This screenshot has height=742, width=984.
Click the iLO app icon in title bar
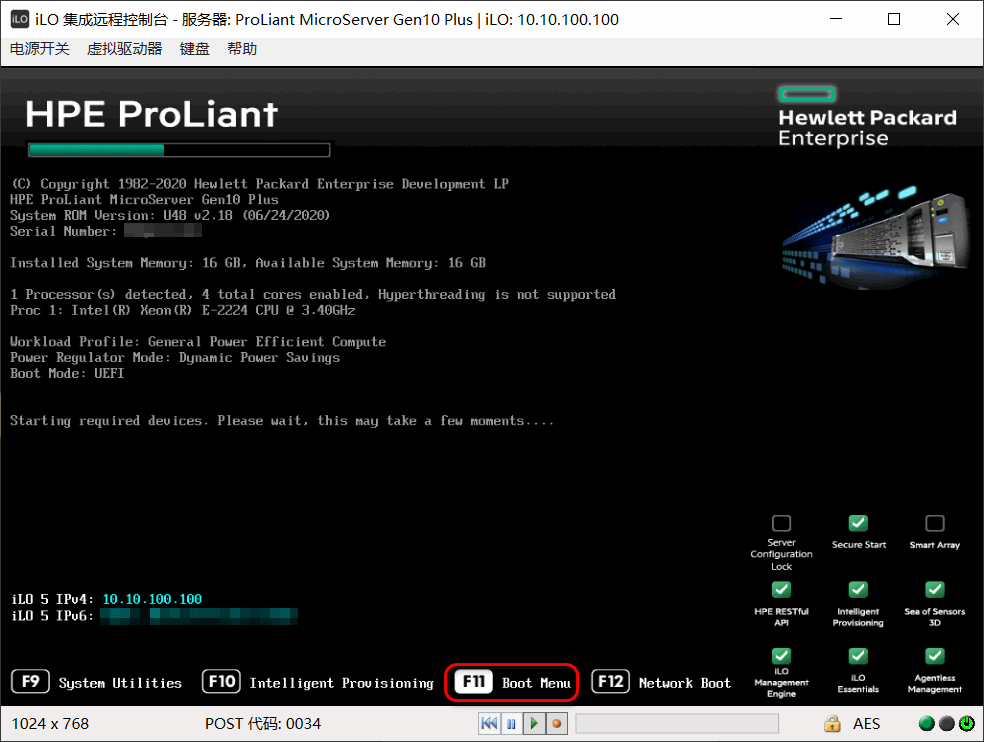(x=19, y=19)
